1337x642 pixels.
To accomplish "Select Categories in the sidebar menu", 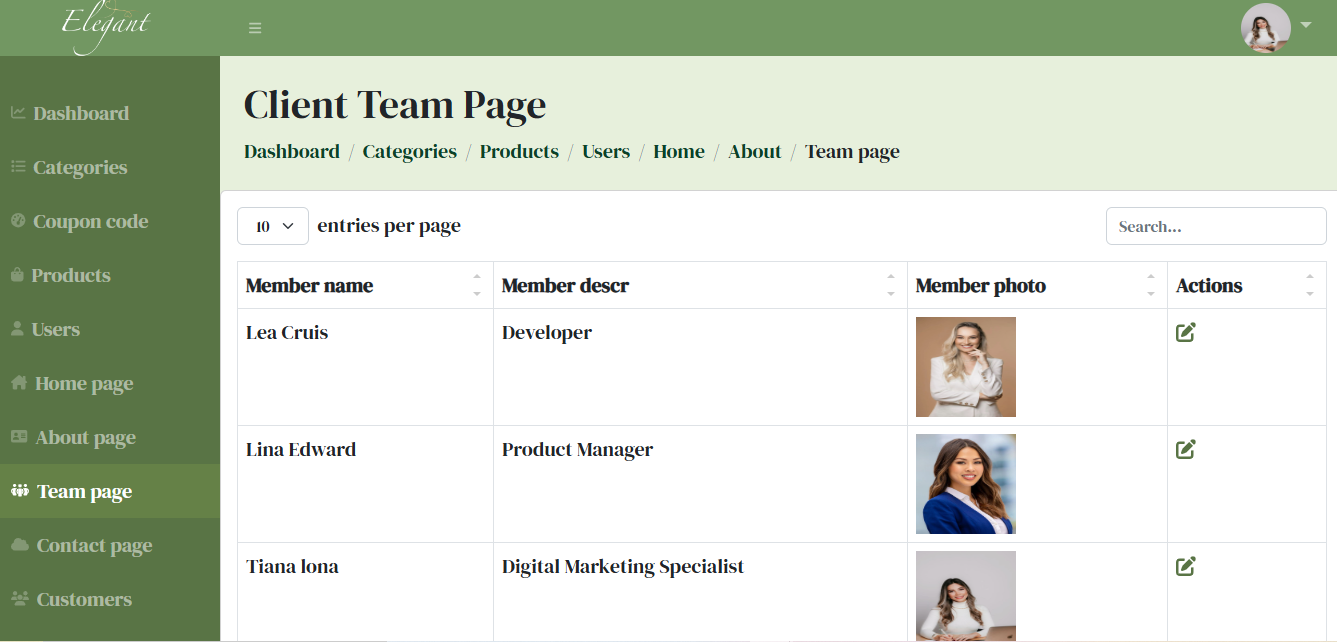I will [x=80, y=167].
